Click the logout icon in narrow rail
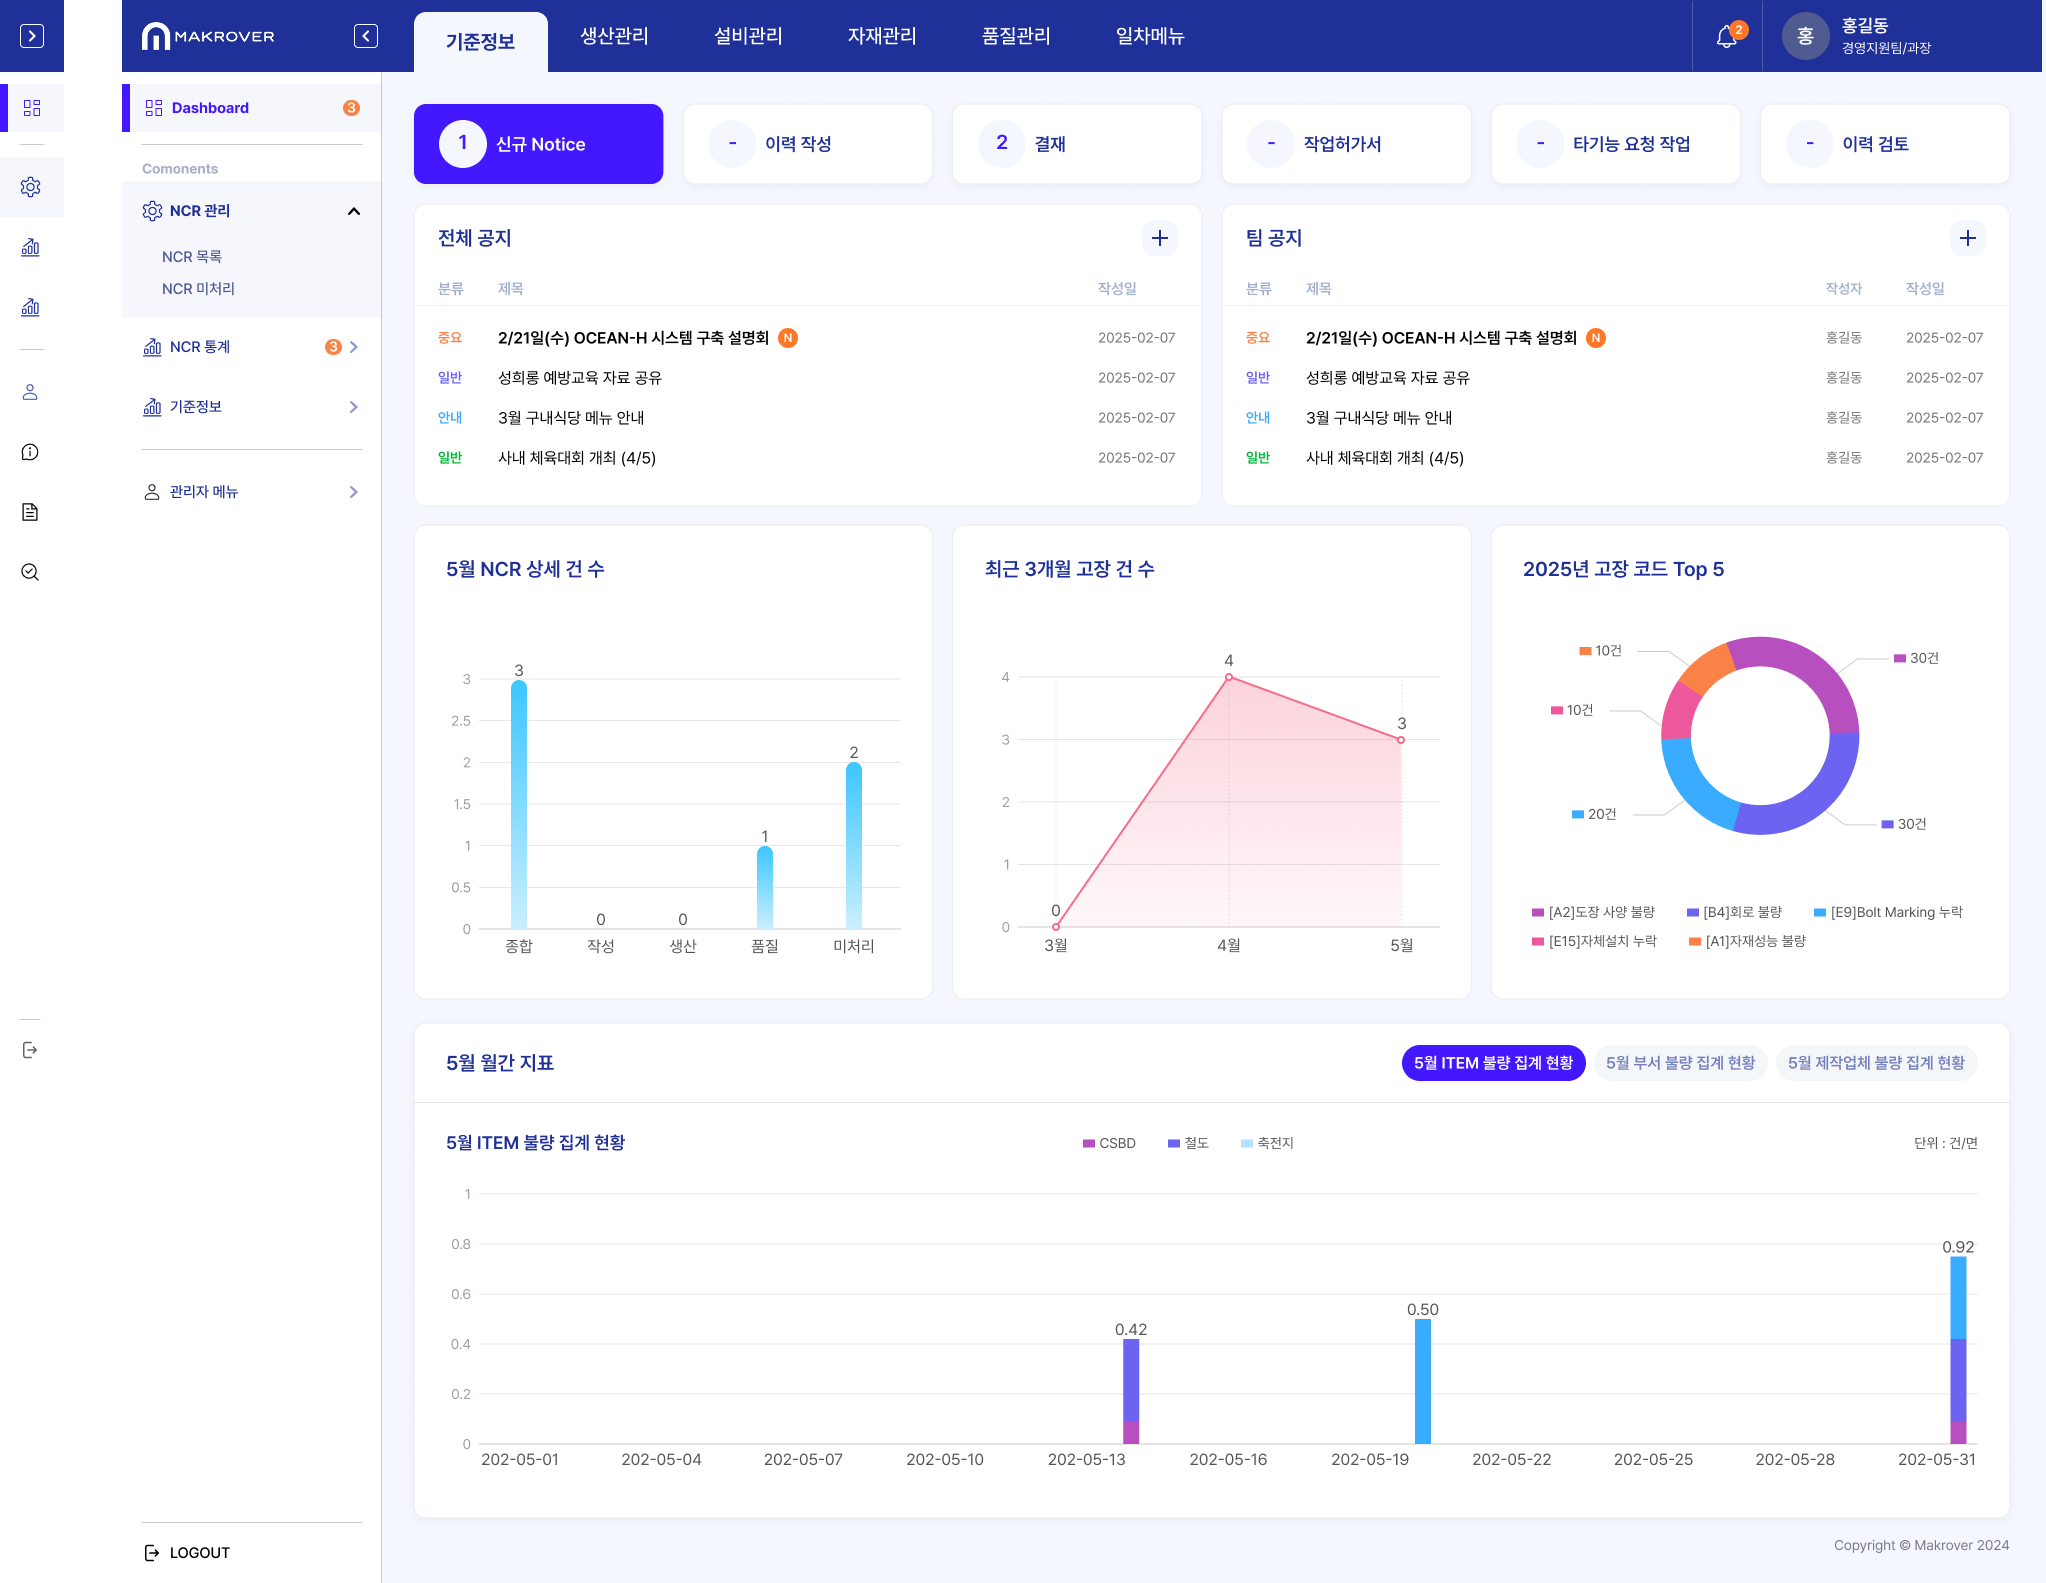 click(30, 1050)
